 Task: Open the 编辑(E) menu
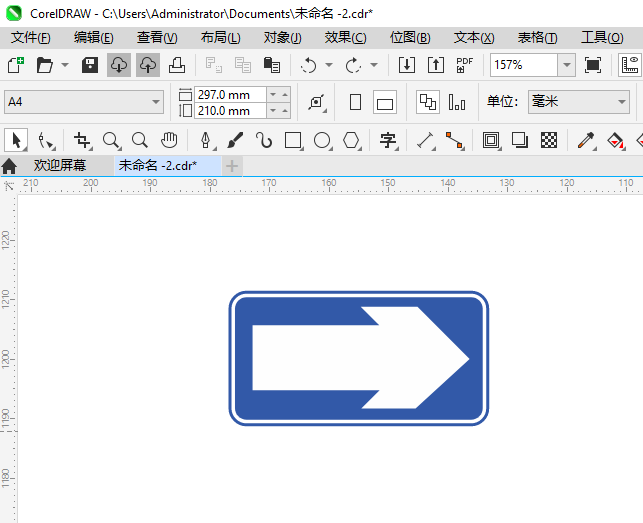coord(93,38)
